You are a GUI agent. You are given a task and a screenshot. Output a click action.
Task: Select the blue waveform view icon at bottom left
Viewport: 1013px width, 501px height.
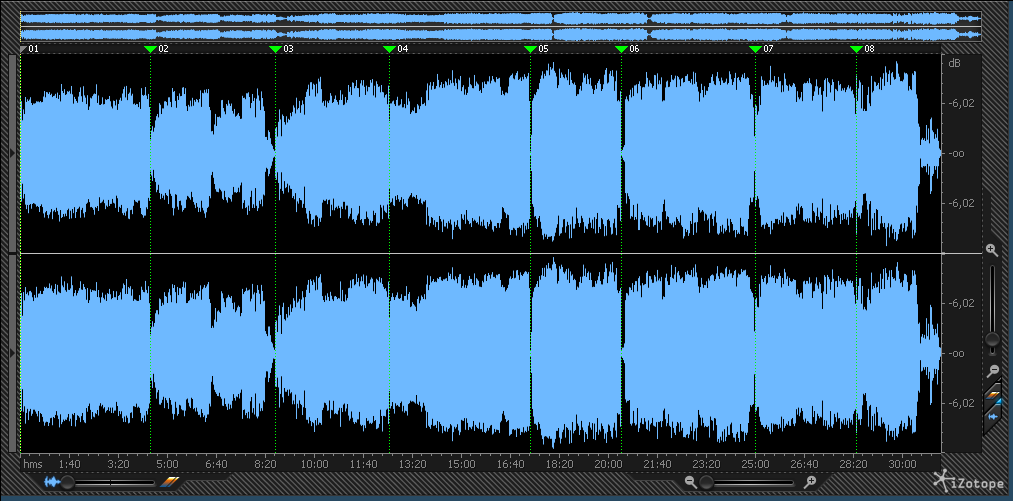51,482
